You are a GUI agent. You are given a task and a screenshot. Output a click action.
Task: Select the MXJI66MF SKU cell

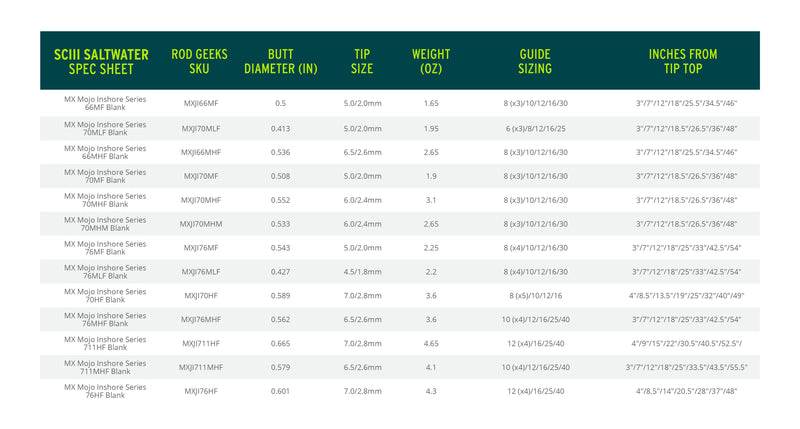pos(200,103)
